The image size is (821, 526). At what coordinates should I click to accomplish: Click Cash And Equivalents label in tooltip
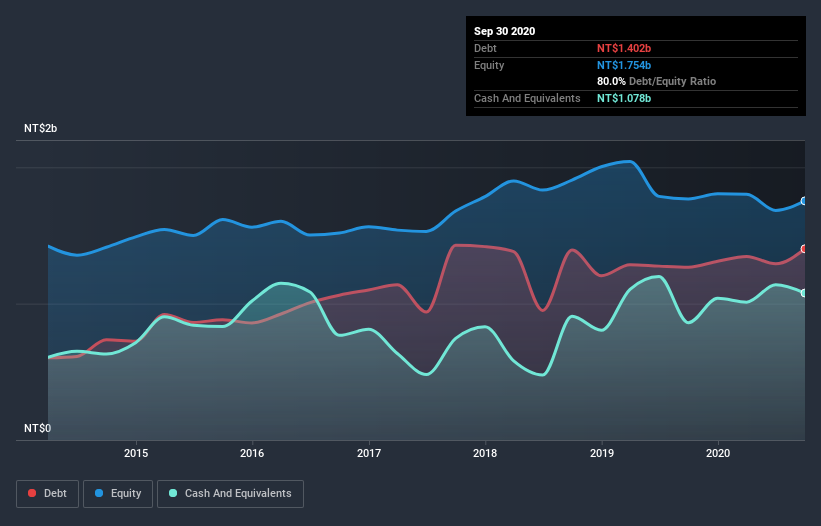pos(527,98)
